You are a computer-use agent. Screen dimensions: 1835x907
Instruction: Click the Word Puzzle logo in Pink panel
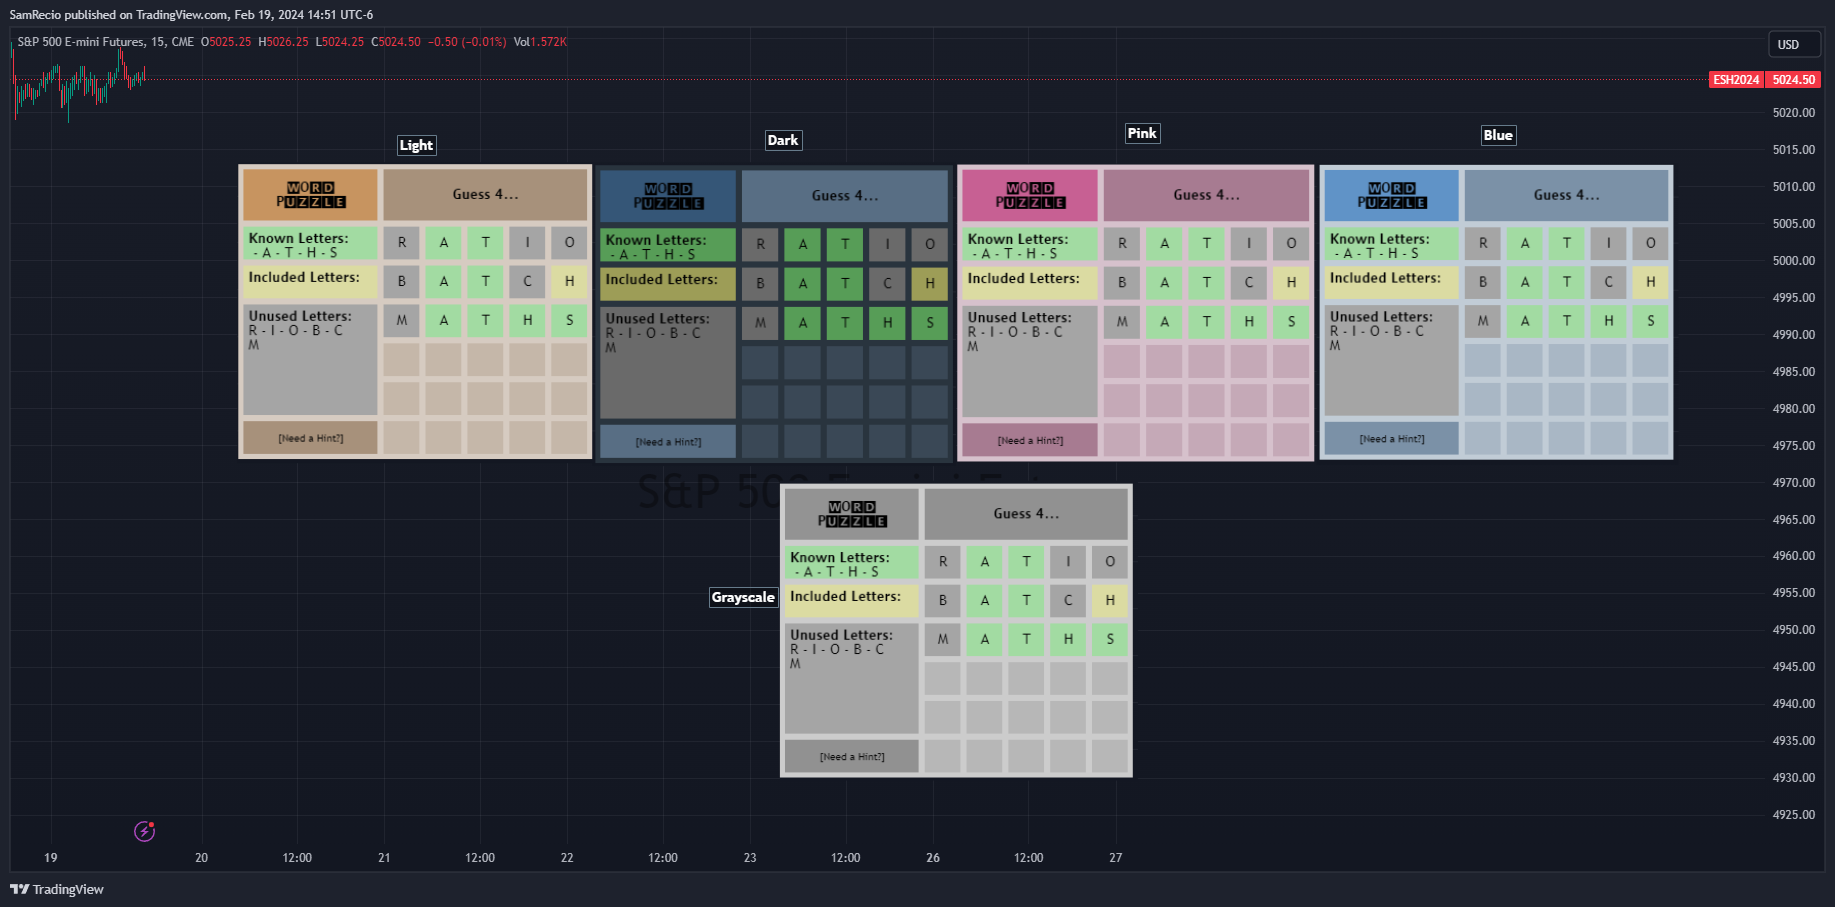click(1030, 195)
